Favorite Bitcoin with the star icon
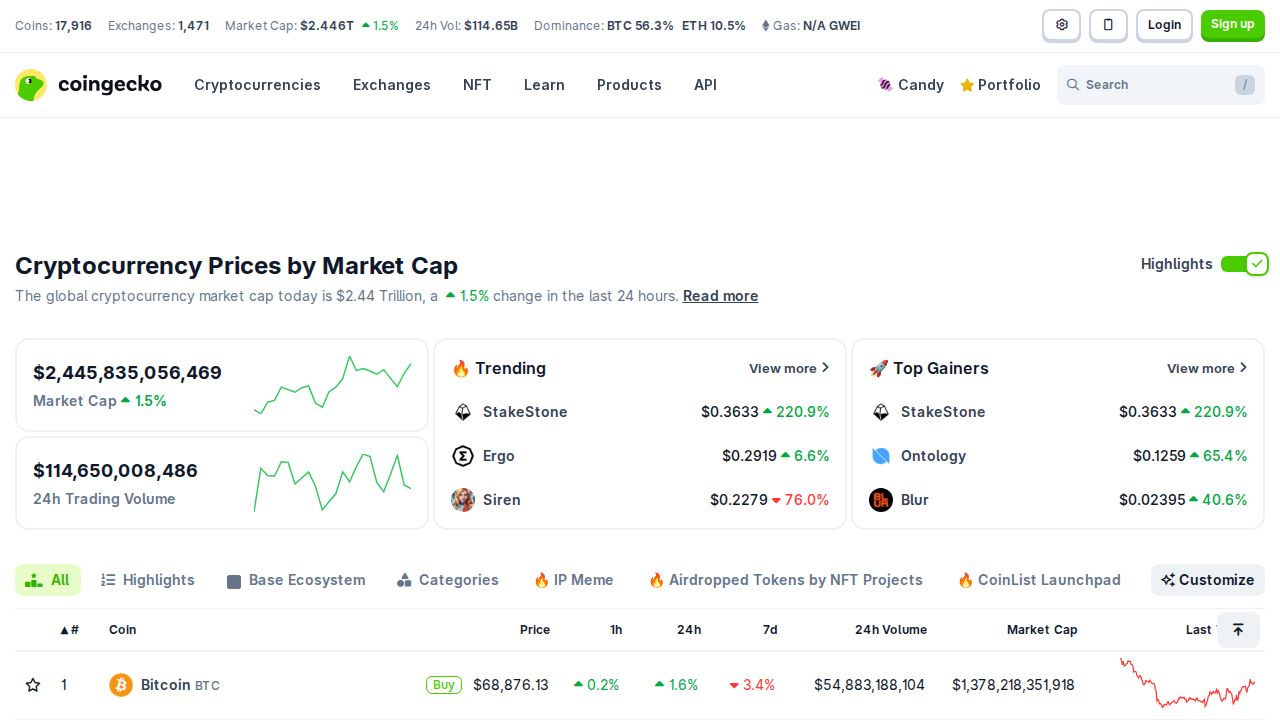This screenshot has height=720, width=1280. click(33, 685)
